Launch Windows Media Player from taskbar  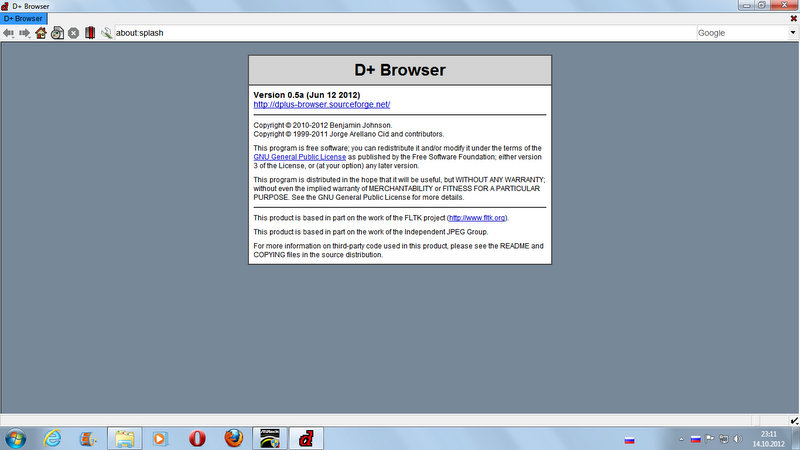160,438
